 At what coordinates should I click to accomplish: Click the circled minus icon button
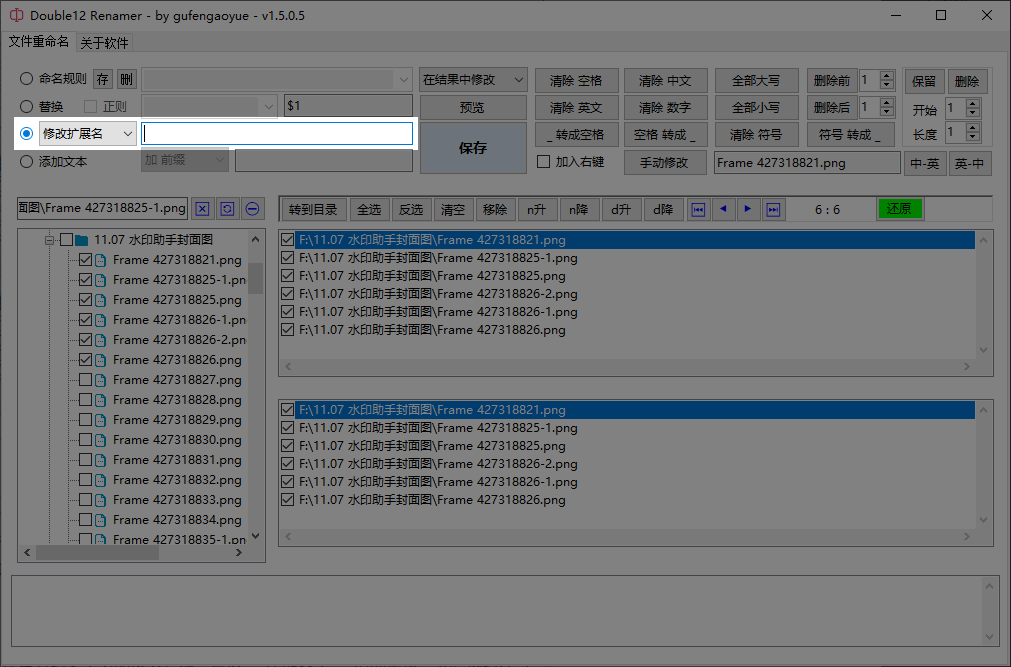[252, 209]
